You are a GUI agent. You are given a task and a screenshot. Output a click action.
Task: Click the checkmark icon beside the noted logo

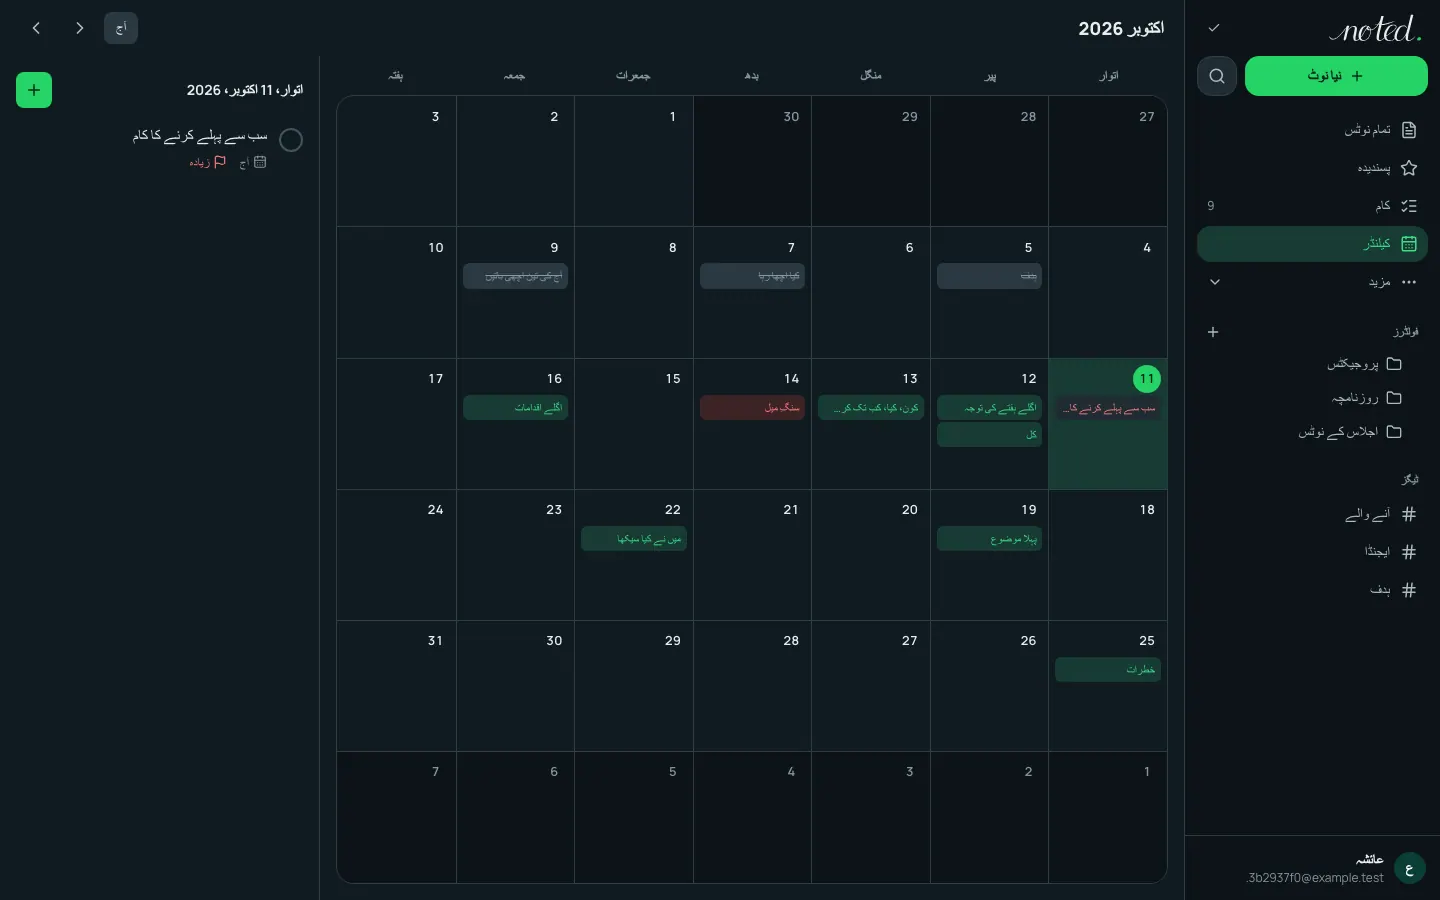(x=1214, y=28)
